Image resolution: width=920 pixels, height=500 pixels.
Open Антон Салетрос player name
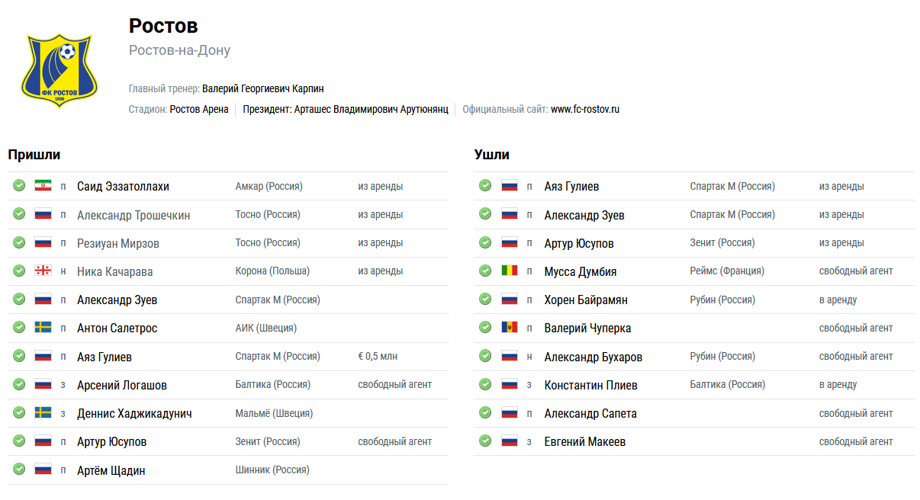tap(117, 328)
